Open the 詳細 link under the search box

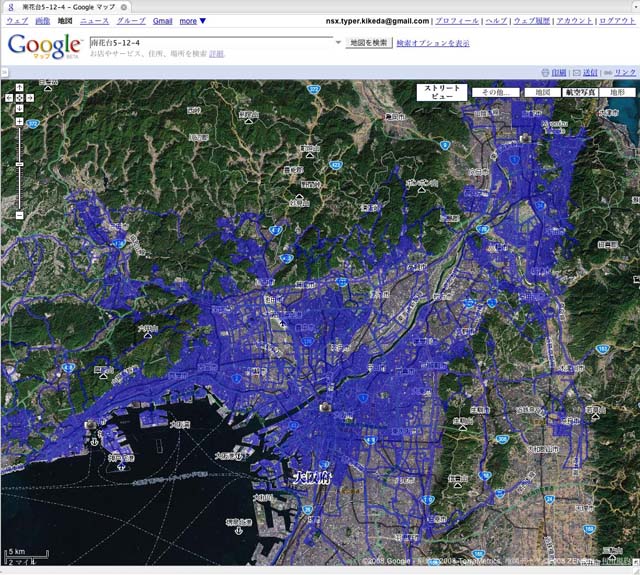point(216,54)
